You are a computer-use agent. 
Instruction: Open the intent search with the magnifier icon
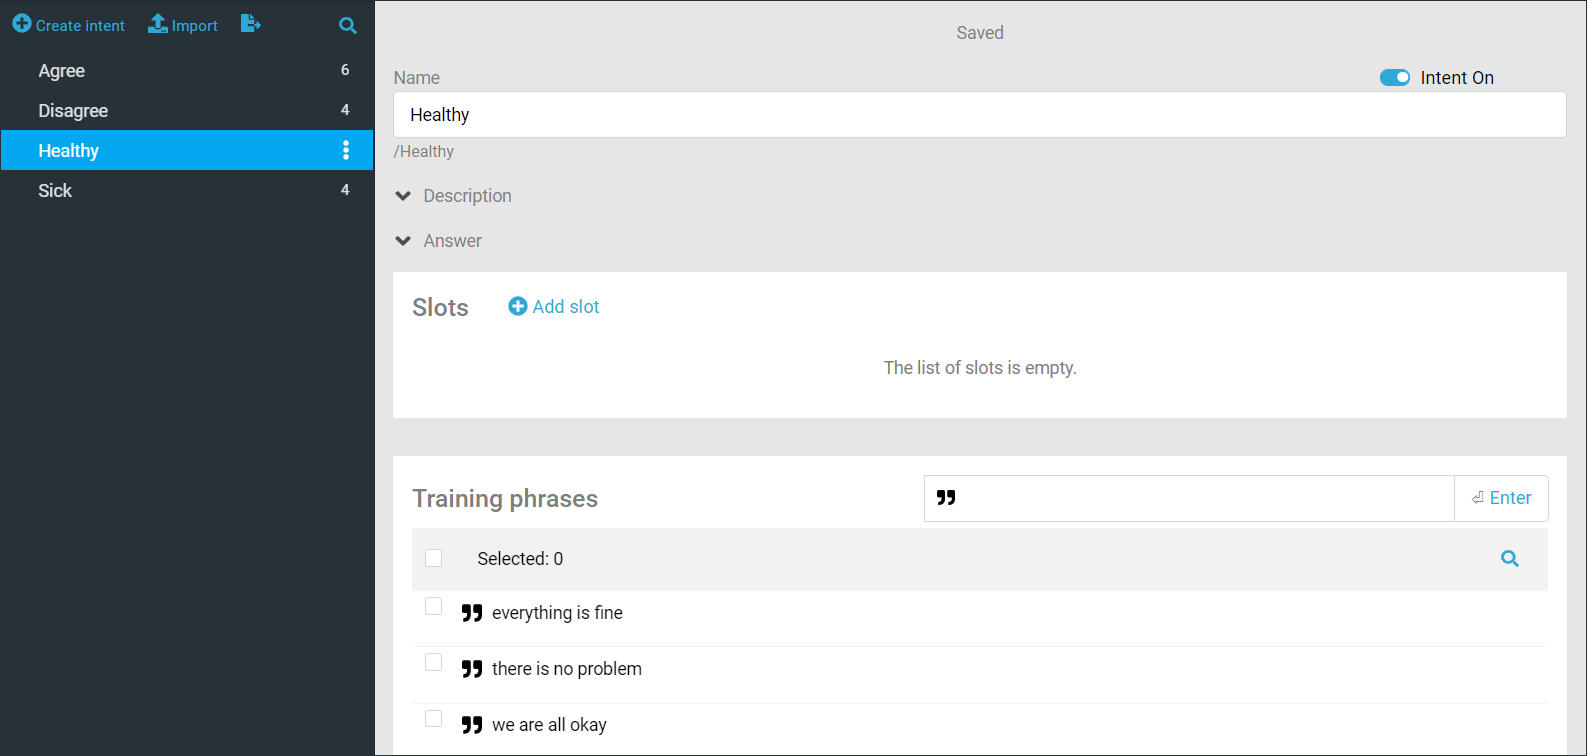[347, 25]
